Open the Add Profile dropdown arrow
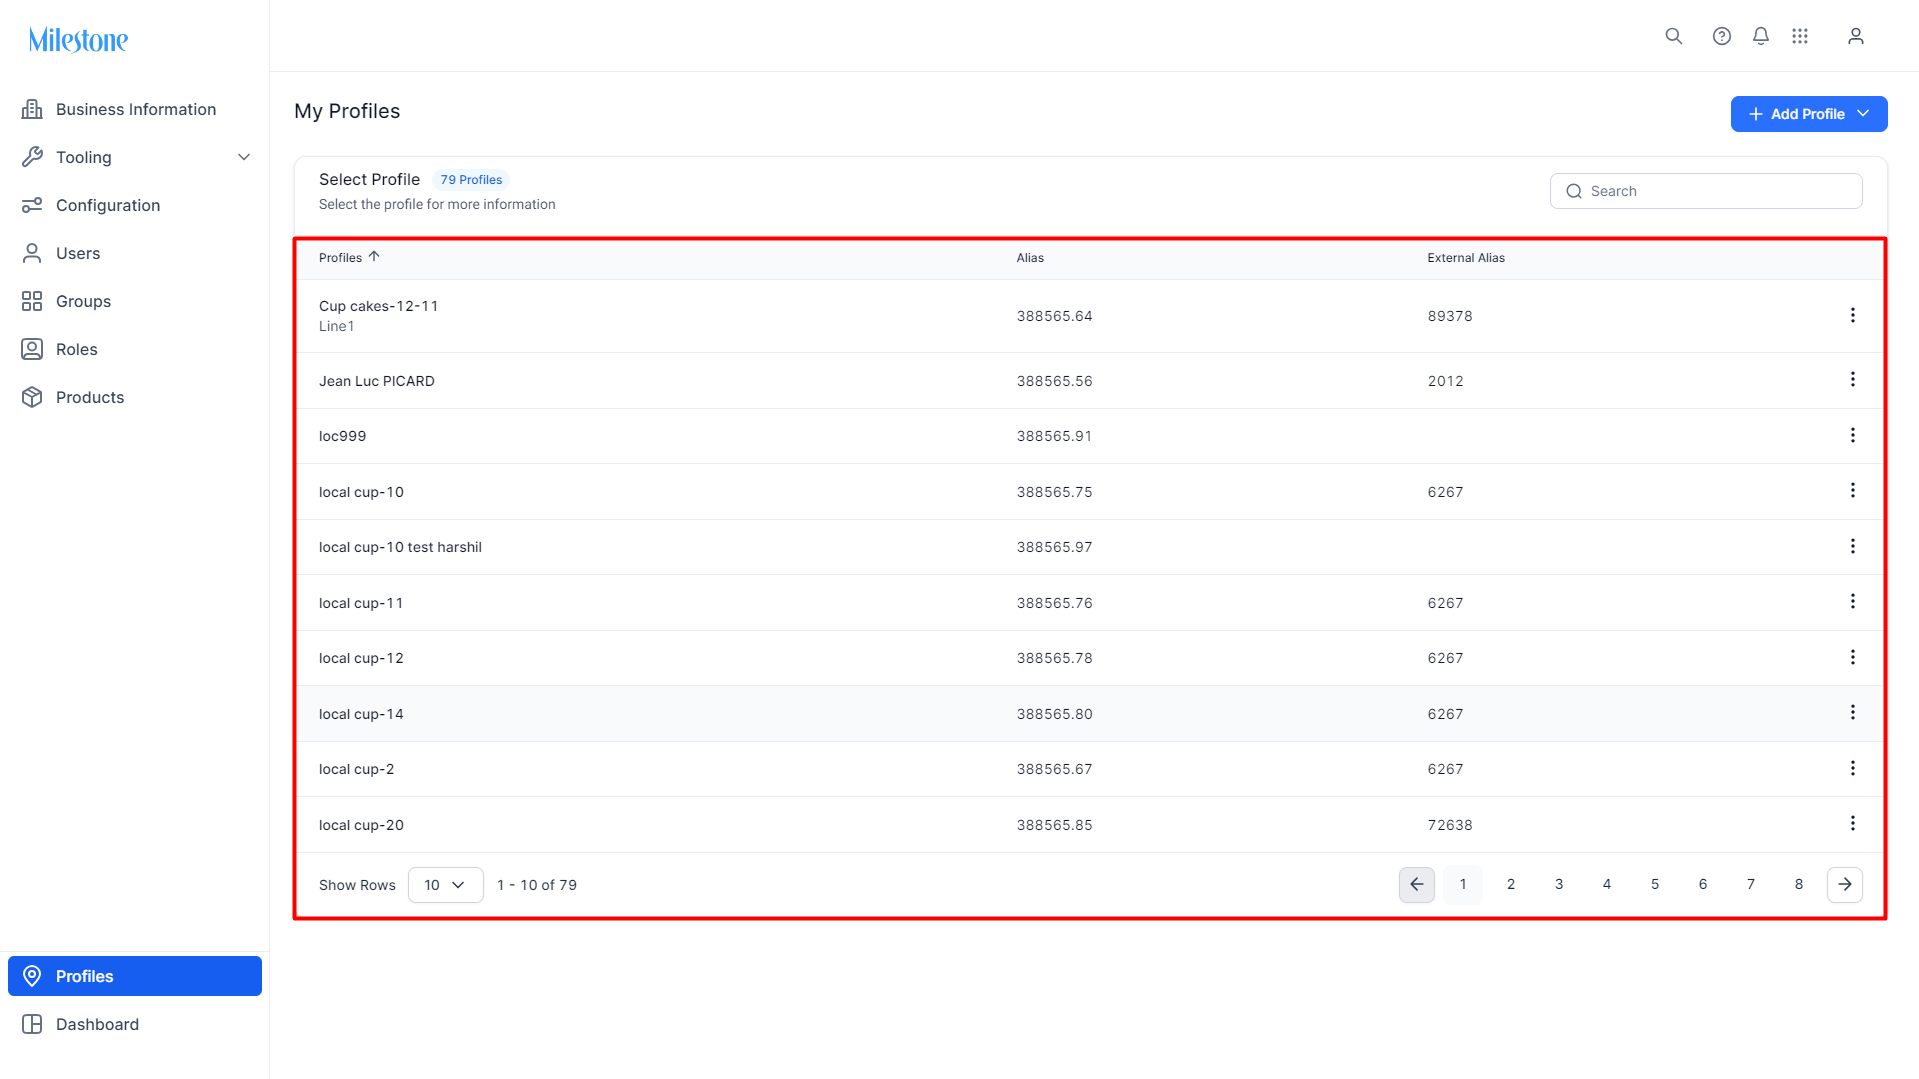 pos(1863,114)
